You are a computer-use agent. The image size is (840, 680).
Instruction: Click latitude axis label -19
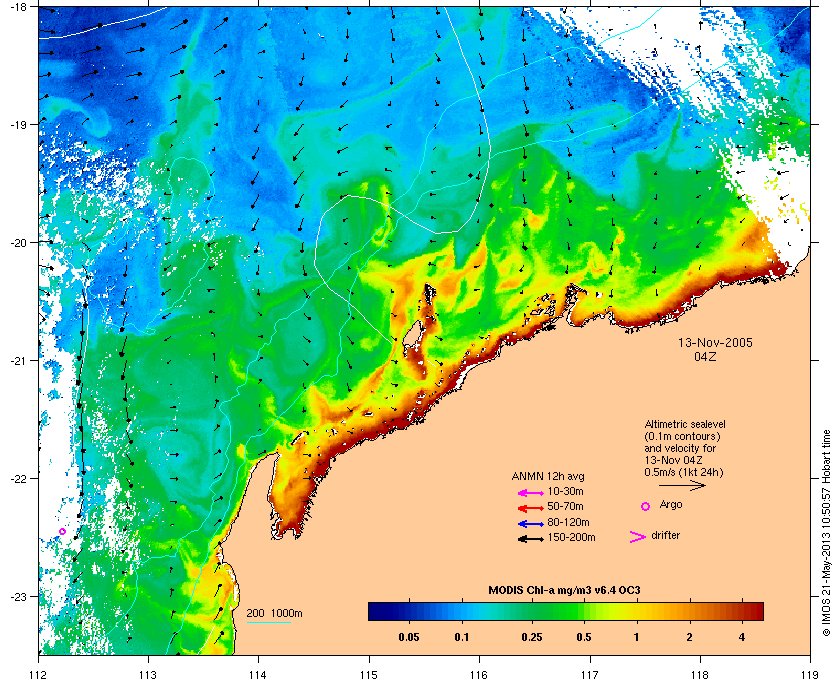tap(19, 124)
